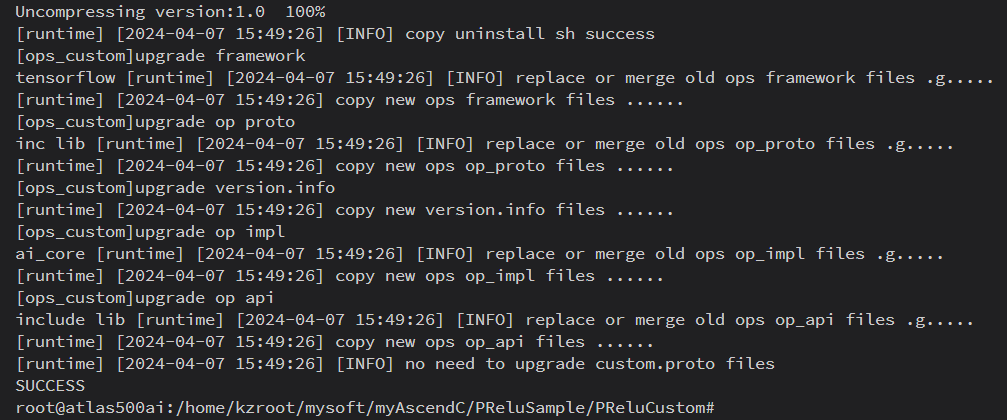Click the "[ops_custom]upgrade op api" line
Screen dimensions: 1007x420
pyautogui.click(x=146, y=298)
